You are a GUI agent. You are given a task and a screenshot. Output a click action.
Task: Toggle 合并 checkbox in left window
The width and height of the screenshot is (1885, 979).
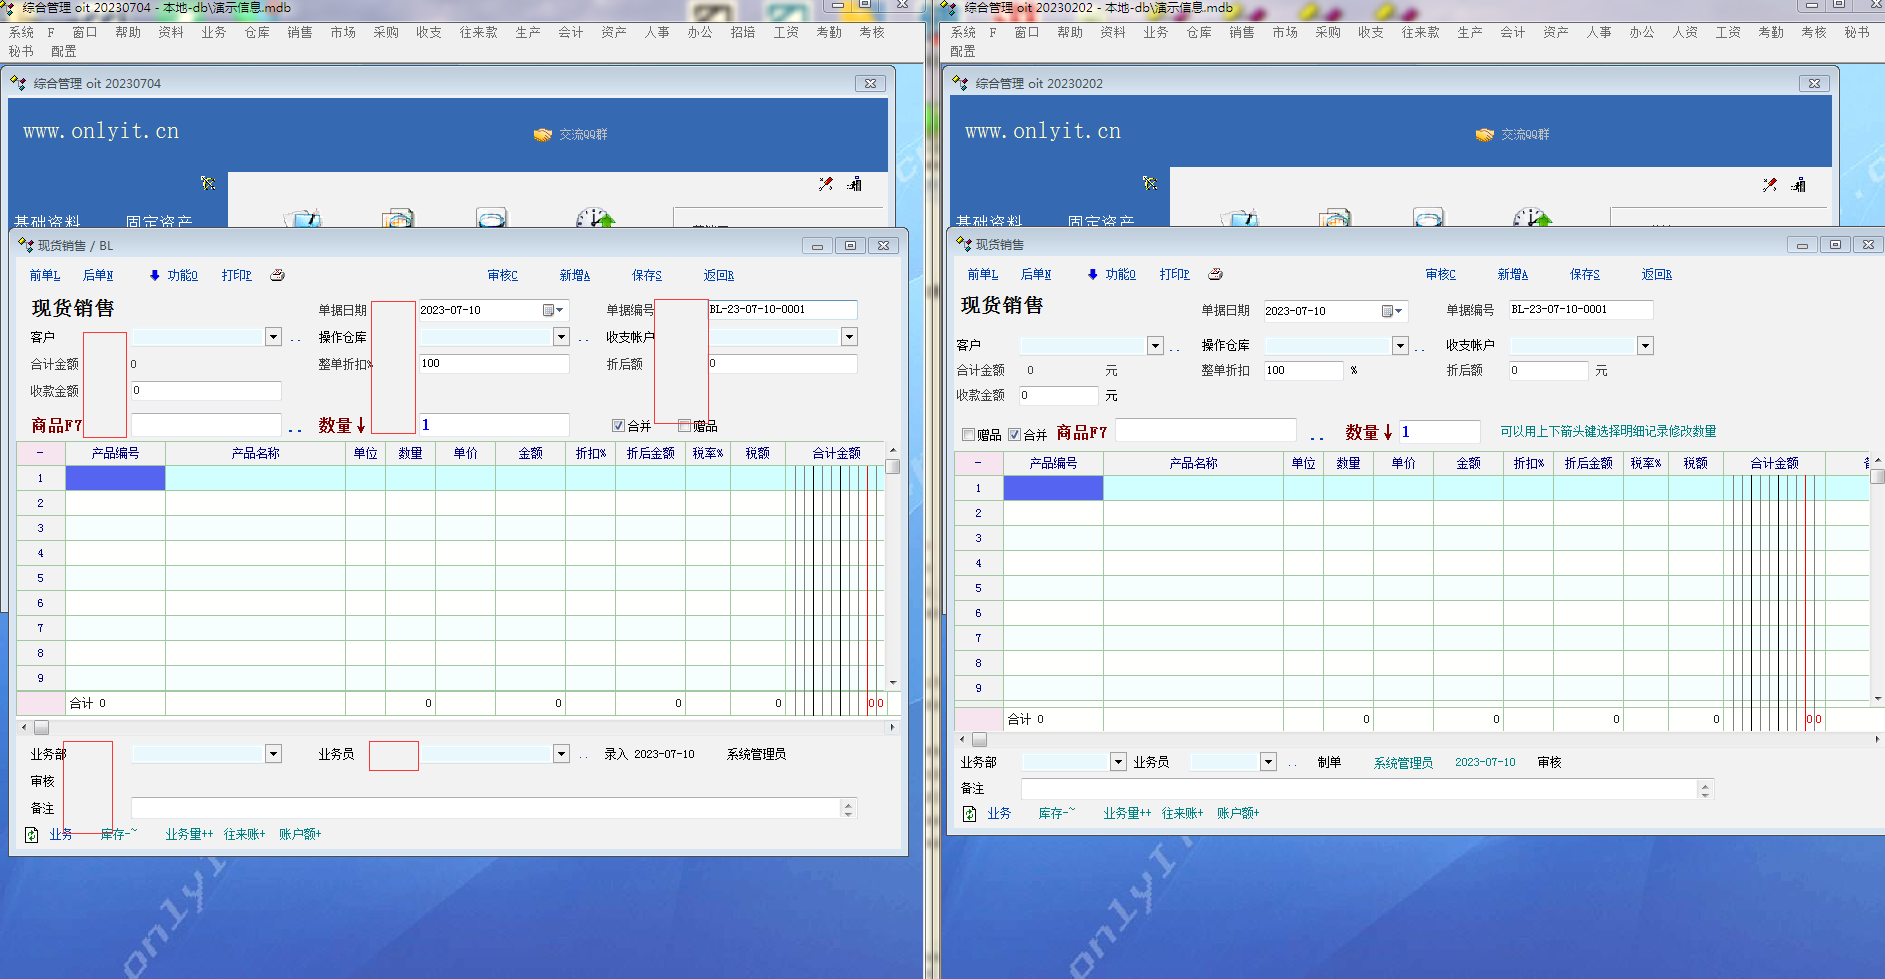click(x=618, y=426)
